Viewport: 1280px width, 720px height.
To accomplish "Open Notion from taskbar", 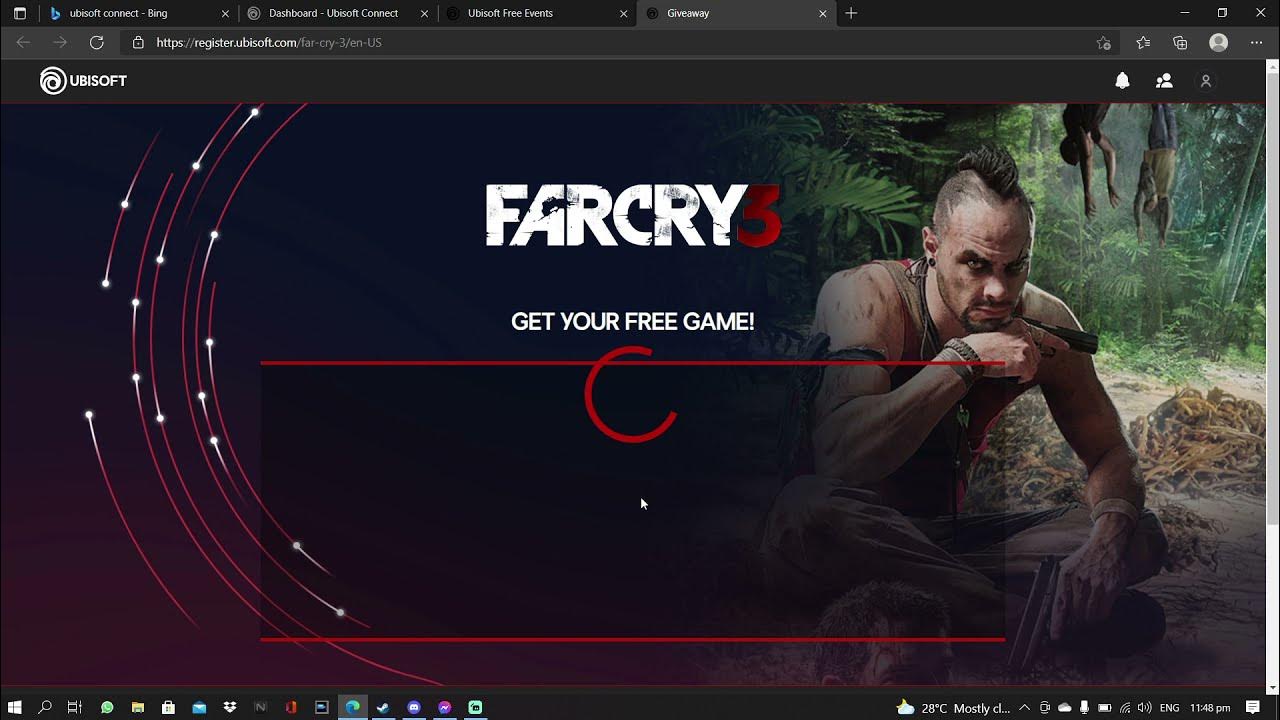I will (261, 707).
